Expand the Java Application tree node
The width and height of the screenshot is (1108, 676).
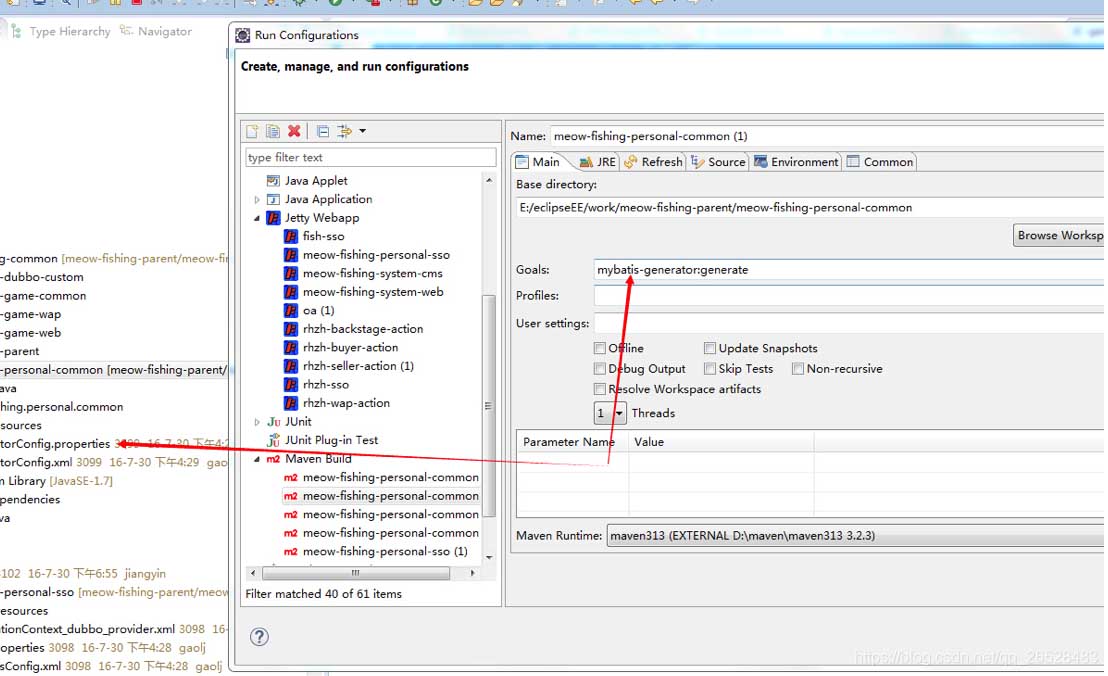pos(257,200)
